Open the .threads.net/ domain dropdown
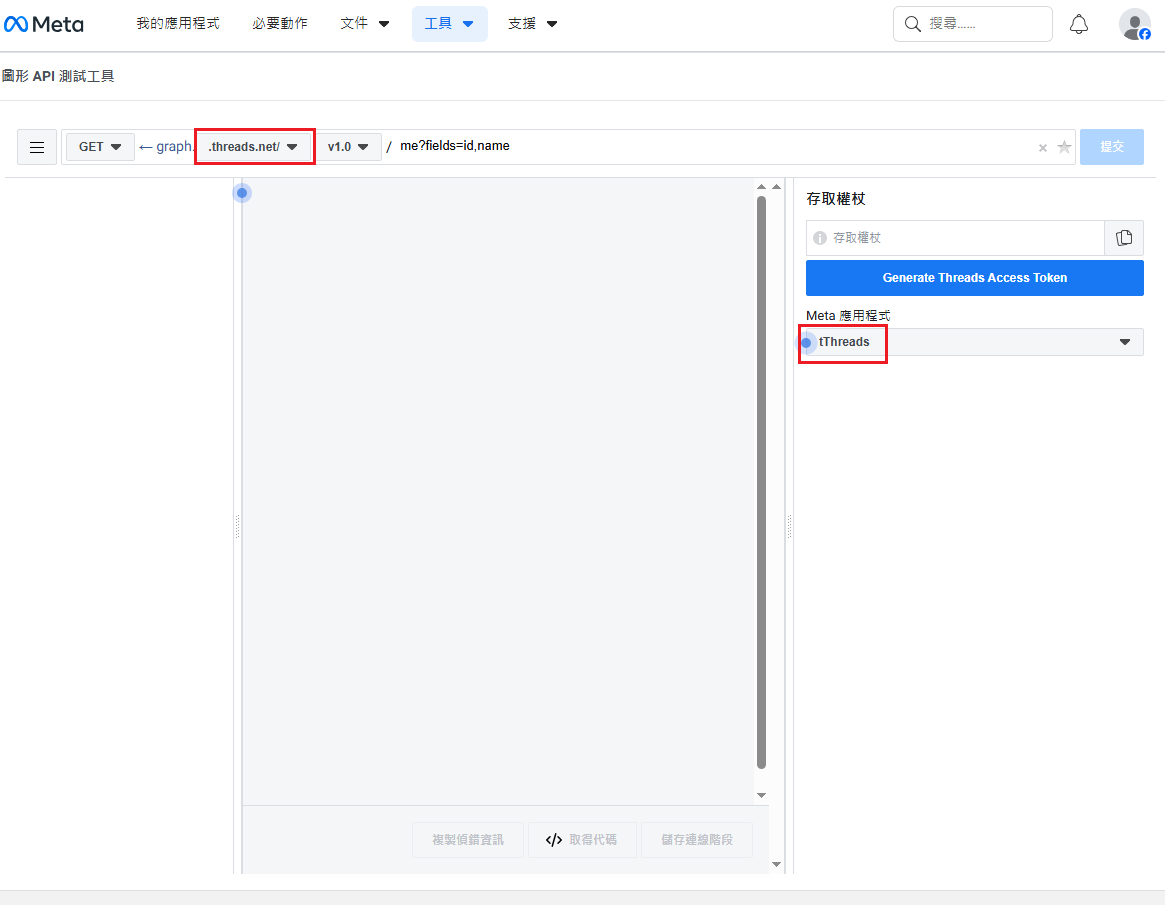This screenshot has height=905, width=1165. 253,147
